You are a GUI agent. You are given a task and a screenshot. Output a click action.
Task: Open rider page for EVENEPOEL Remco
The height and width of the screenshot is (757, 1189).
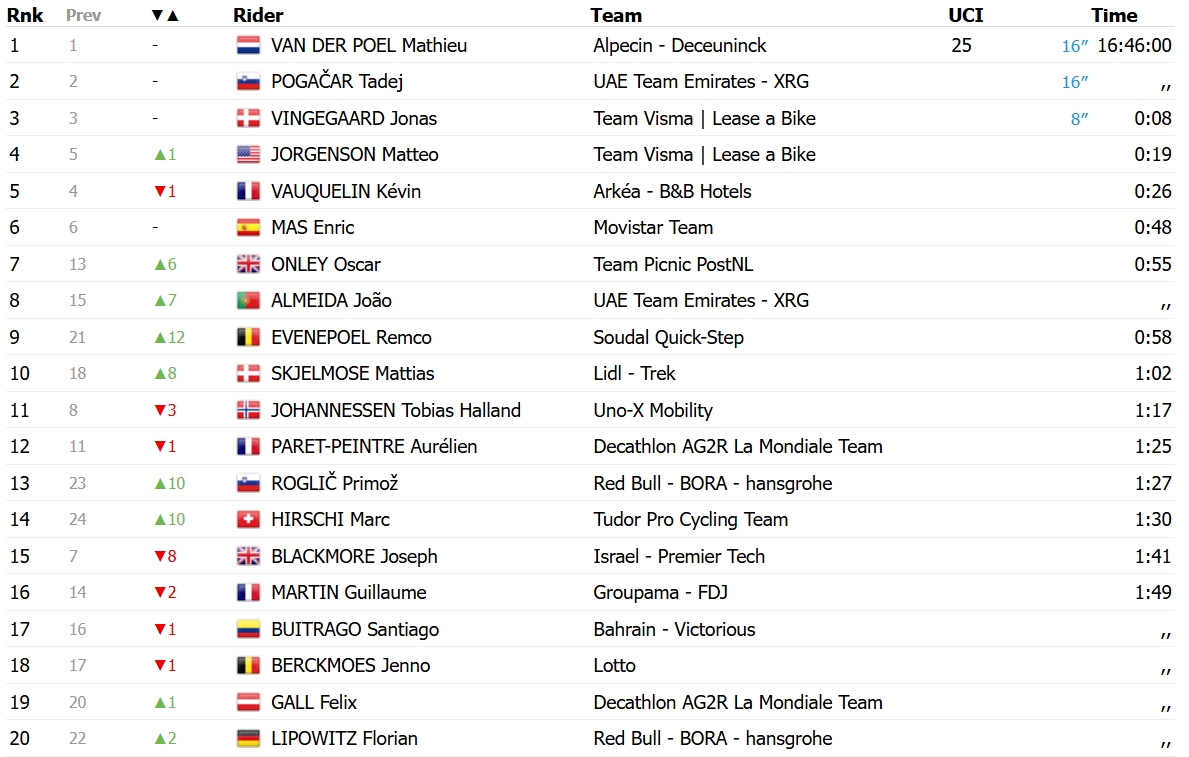[x=351, y=338]
